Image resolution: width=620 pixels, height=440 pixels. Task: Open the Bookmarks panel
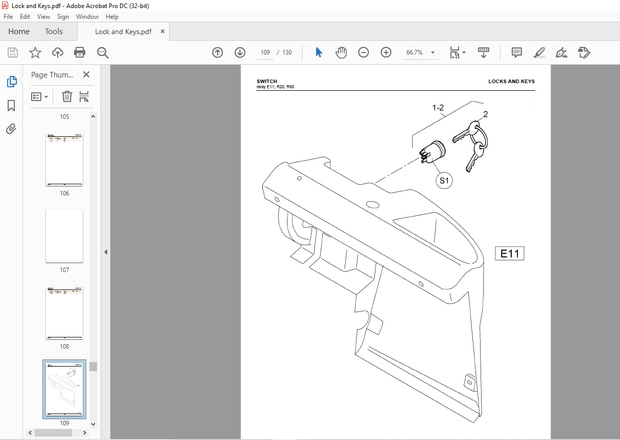tap(11, 106)
